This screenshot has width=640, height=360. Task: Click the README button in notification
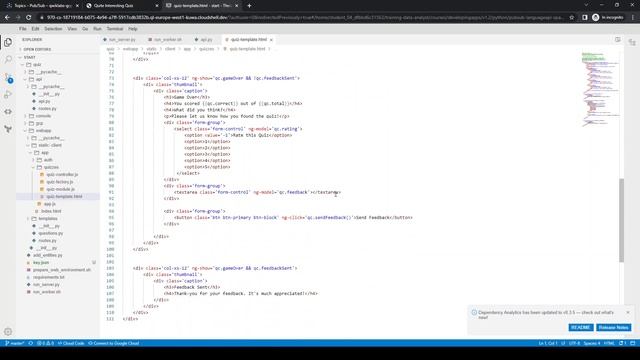coord(581,327)
